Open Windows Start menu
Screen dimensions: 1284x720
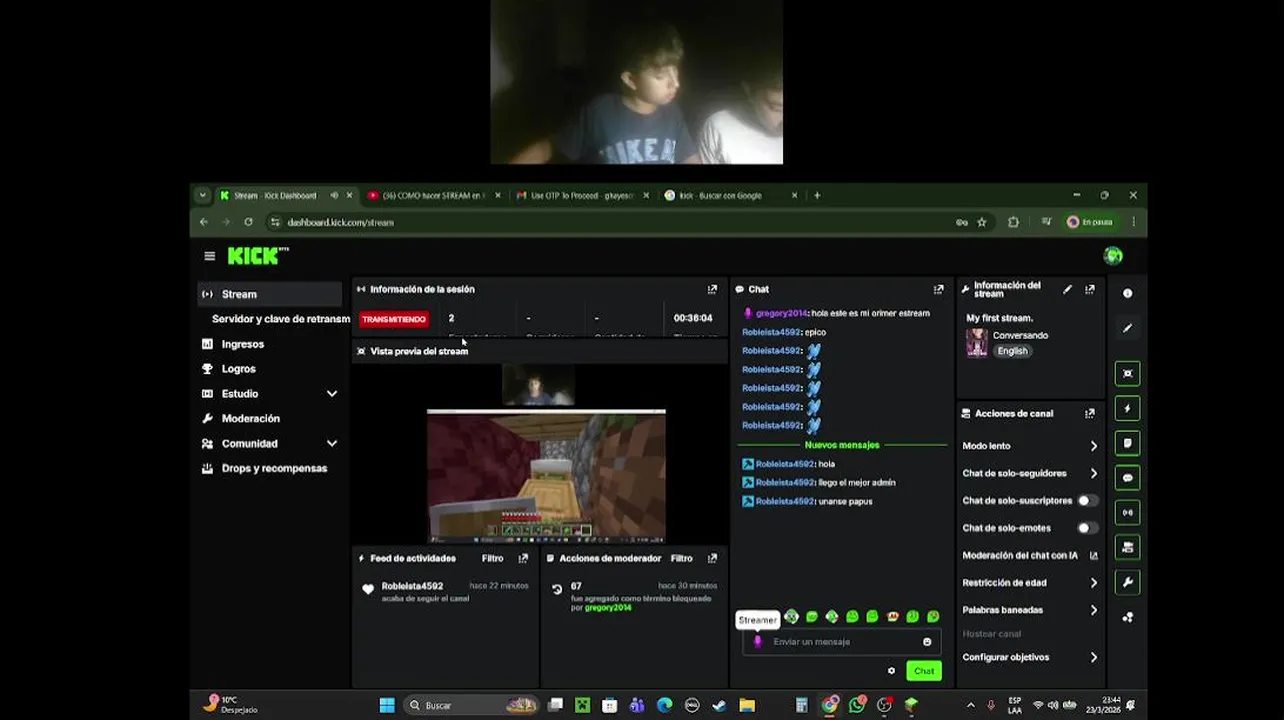coord(387,705)
